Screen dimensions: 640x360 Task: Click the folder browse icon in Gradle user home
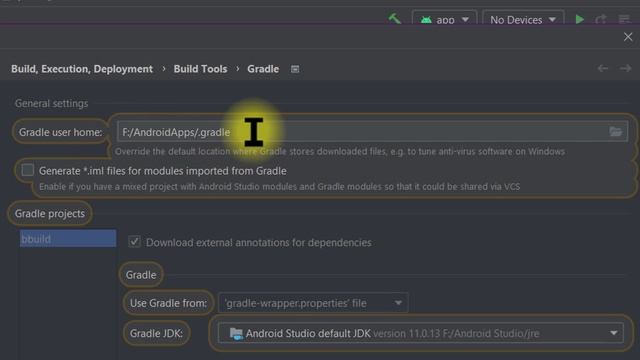pos(615,132)
